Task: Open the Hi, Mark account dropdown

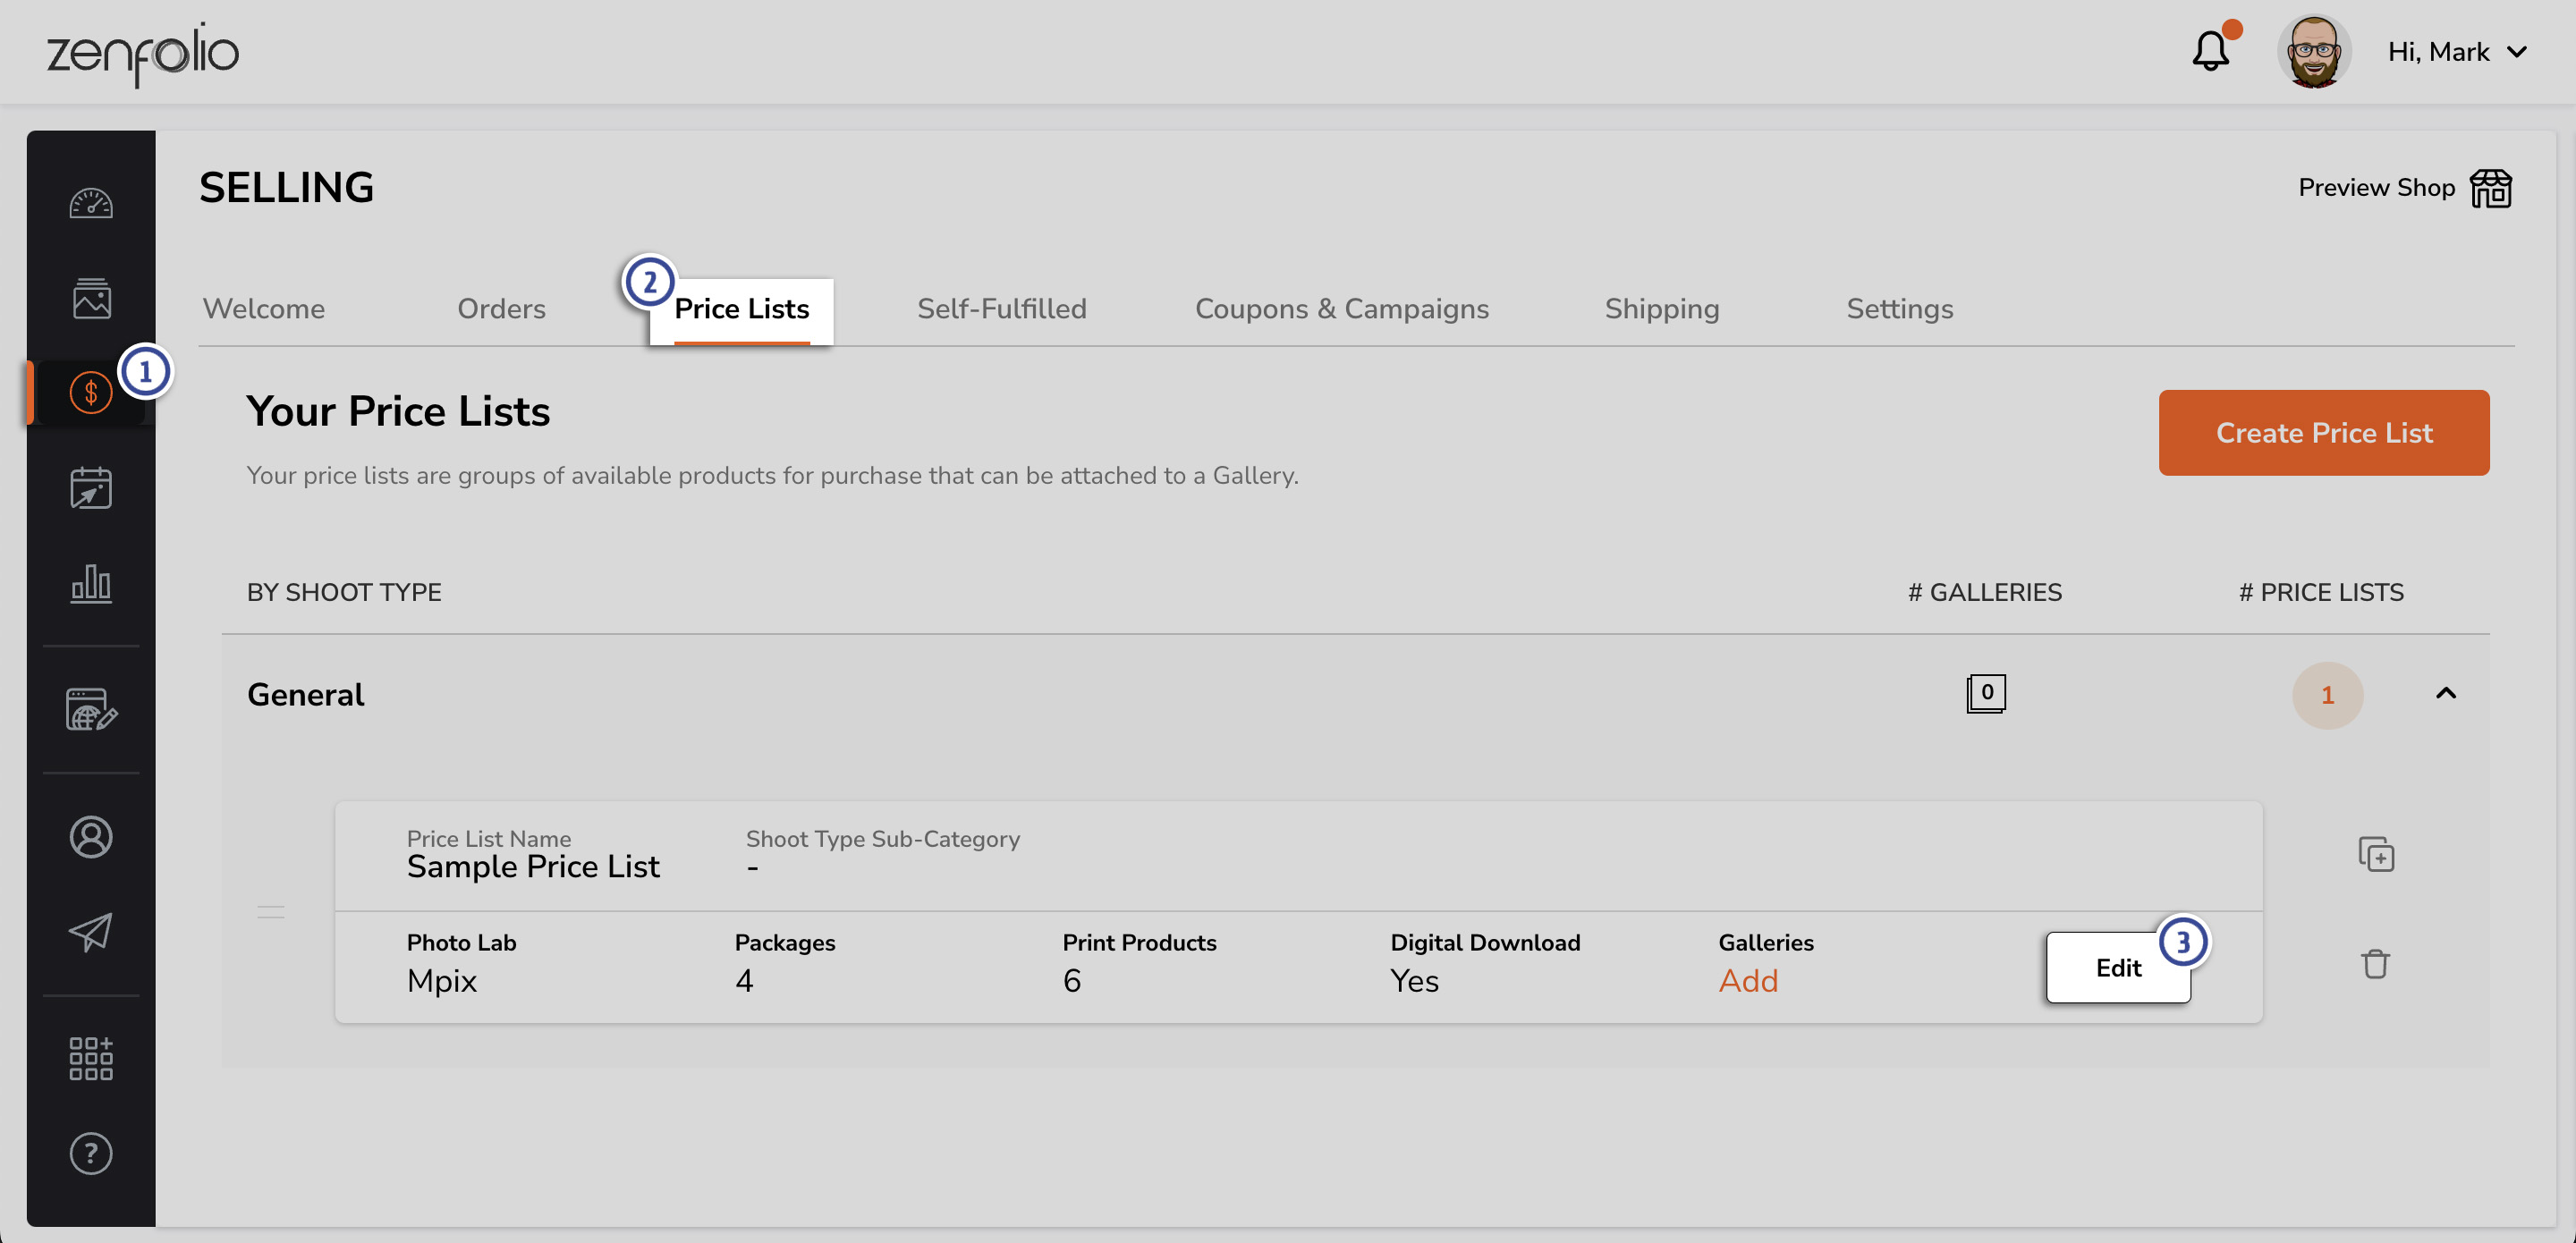Action: pos(2458,51)
